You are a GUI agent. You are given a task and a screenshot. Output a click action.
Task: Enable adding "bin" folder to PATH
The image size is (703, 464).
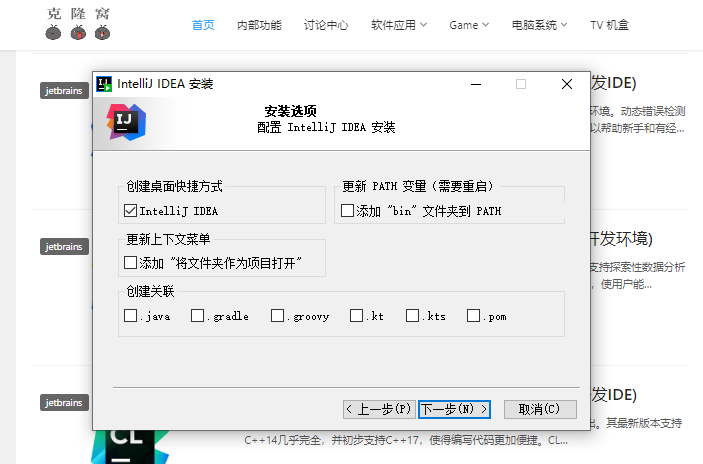pyautogui.click(x=347, y=210)
